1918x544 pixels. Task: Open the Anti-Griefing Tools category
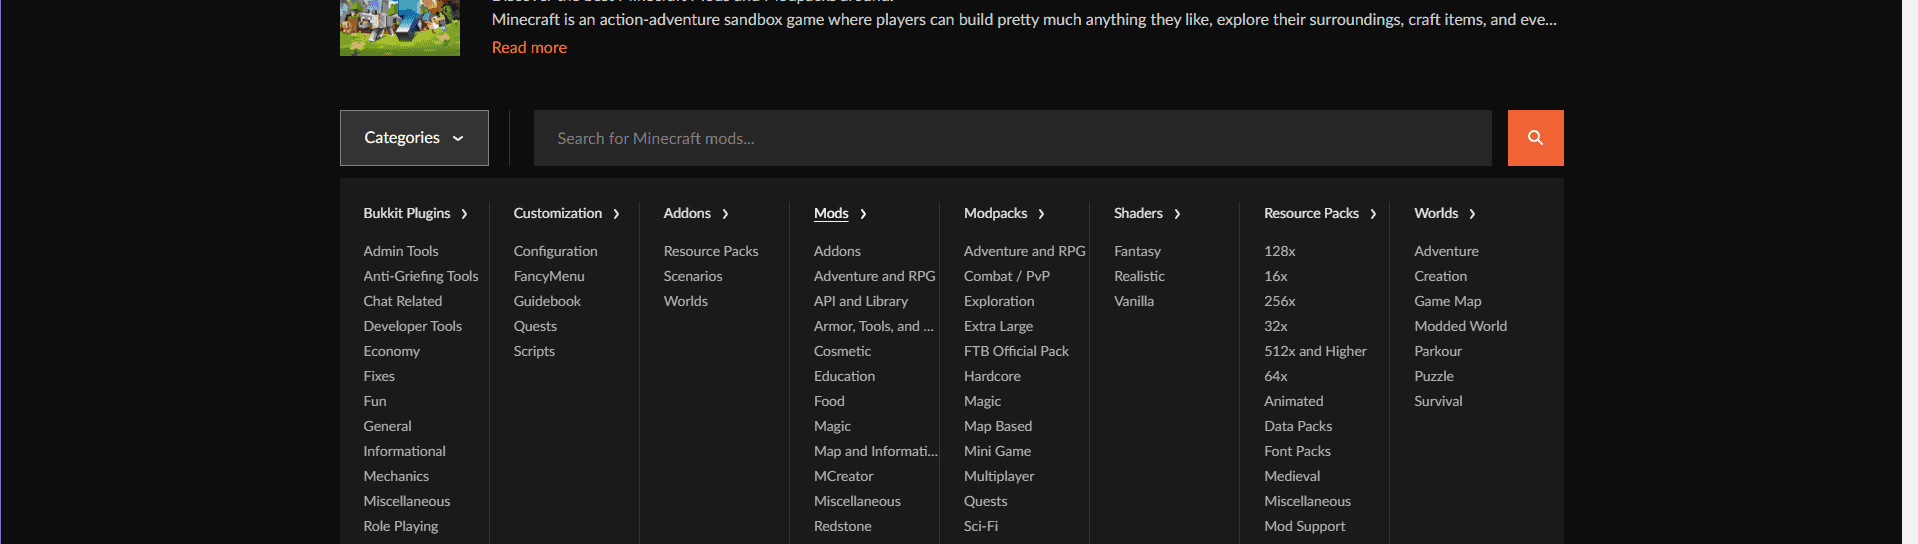pos(421,276)
